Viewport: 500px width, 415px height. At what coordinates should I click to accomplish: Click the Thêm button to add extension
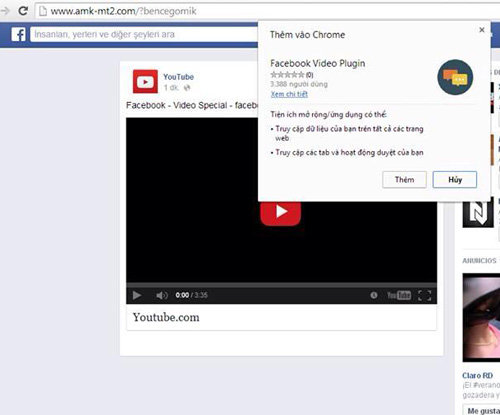pyautogui.click(x=404, y=180)
